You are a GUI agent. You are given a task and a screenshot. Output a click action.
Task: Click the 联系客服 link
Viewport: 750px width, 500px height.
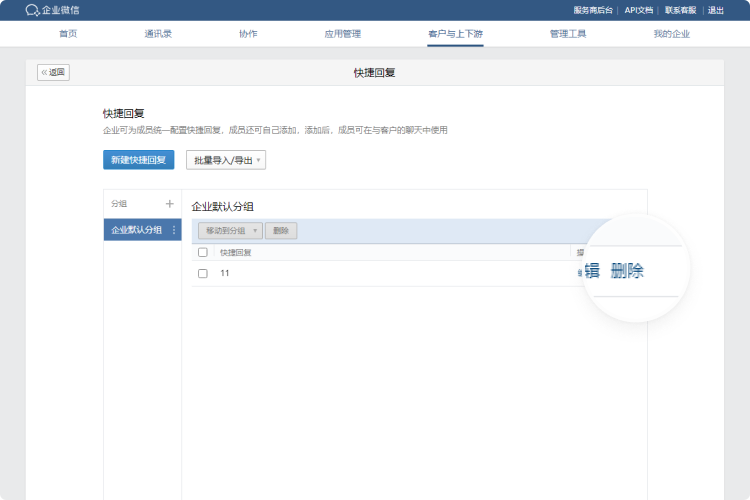[681, 10]
